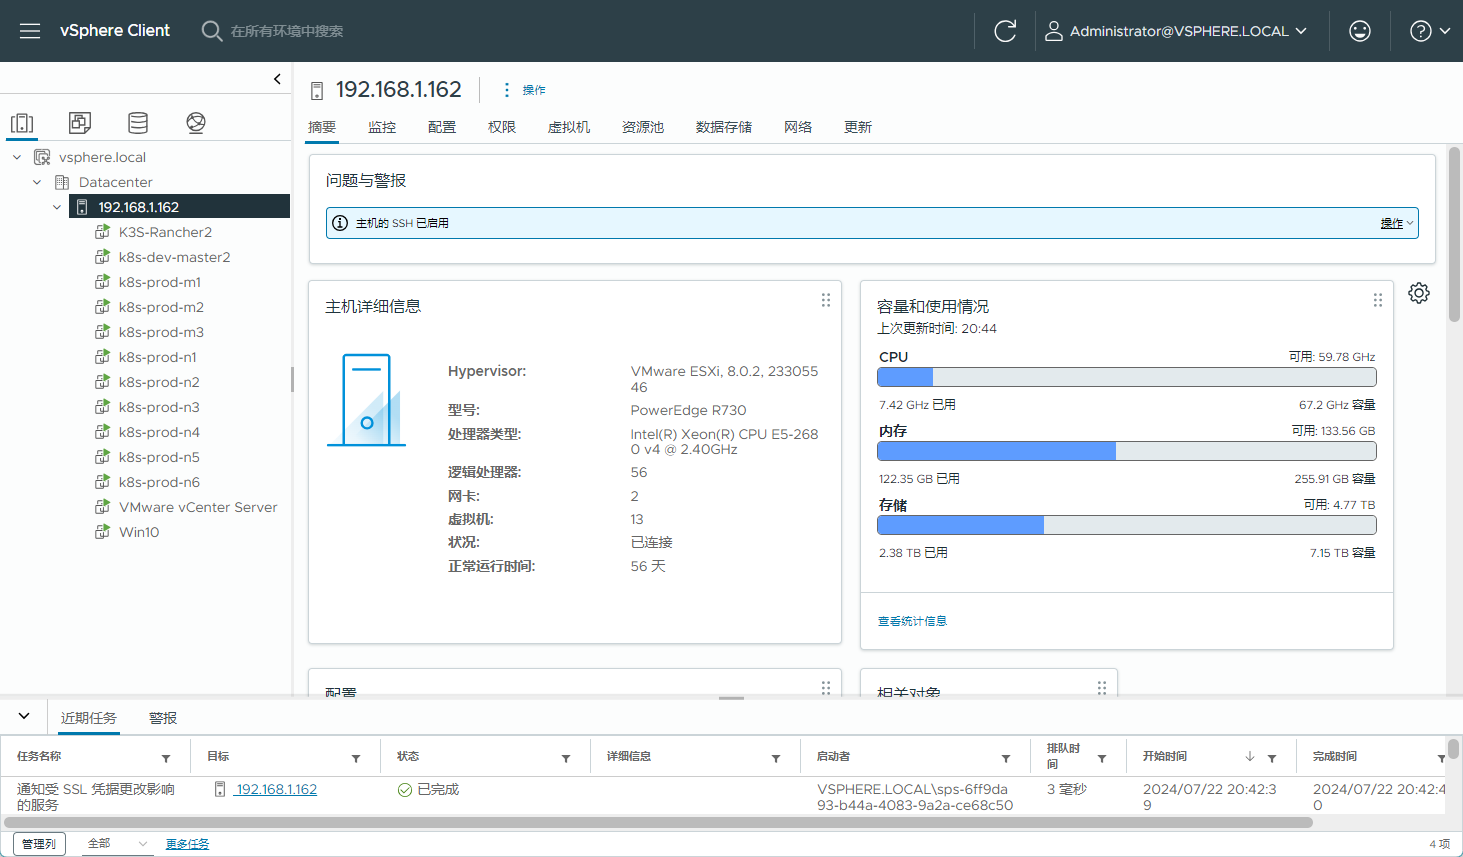This screenshot has height=857, width=1463.
Task: Switch to the 网络 tab
Action: (x=798, y=127)
